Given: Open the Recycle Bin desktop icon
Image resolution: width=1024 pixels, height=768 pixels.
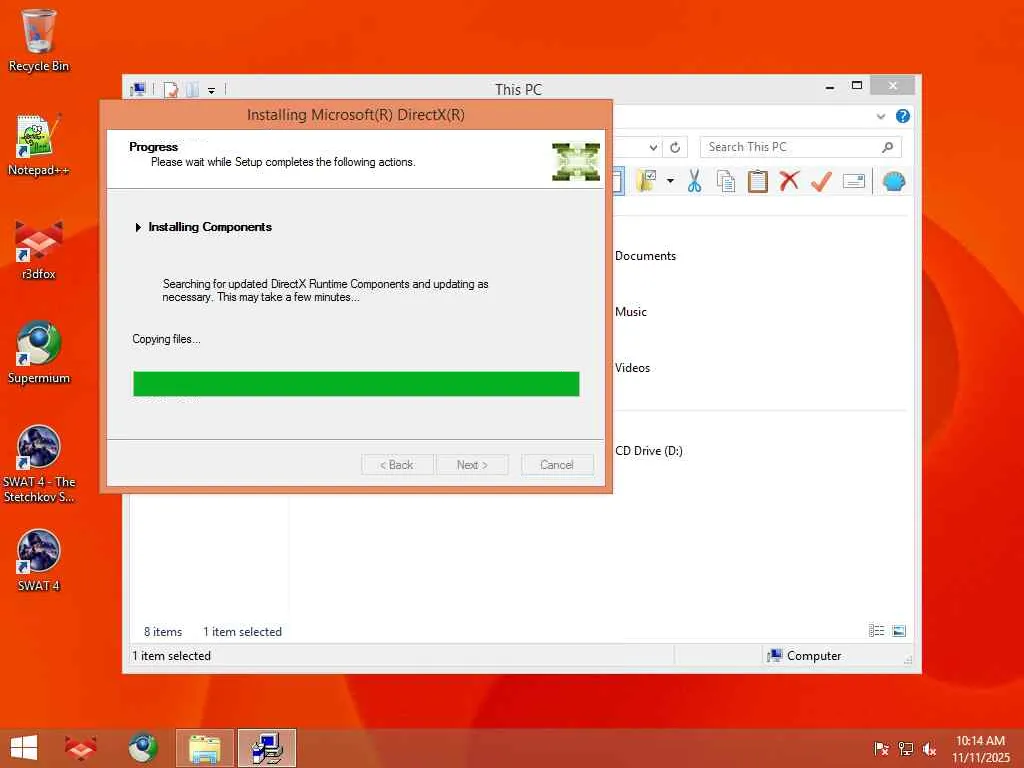Looking at the screenshot, I should pos(39,40).
